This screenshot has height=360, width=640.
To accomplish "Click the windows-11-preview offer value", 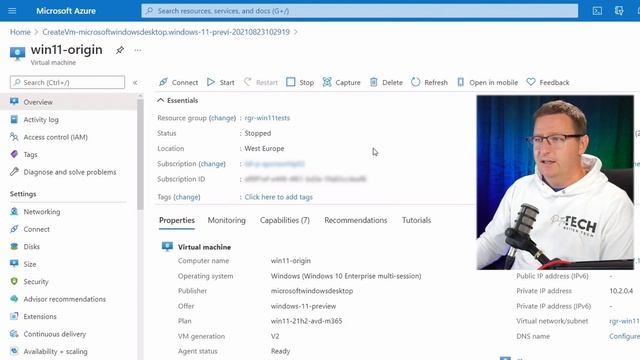I will coord(303,306).
